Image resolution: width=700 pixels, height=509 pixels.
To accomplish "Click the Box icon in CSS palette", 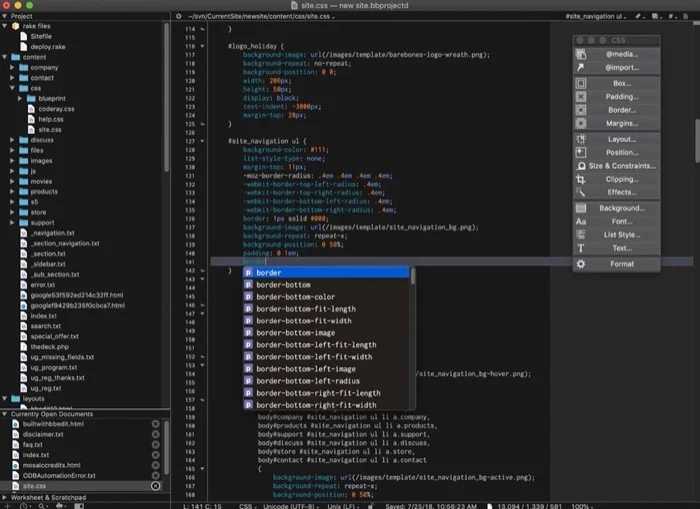I will coord(581,83).
